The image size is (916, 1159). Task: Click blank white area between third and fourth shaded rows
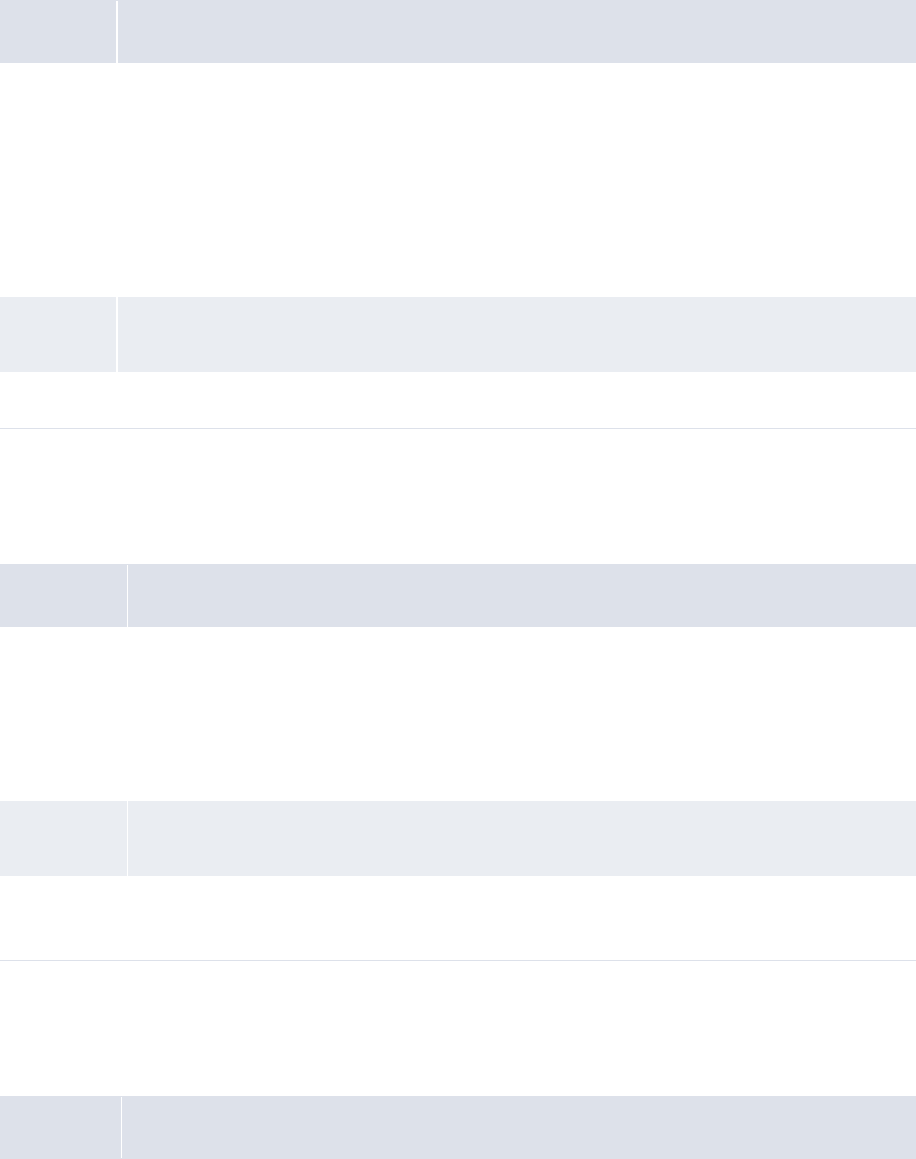[458, 714]
